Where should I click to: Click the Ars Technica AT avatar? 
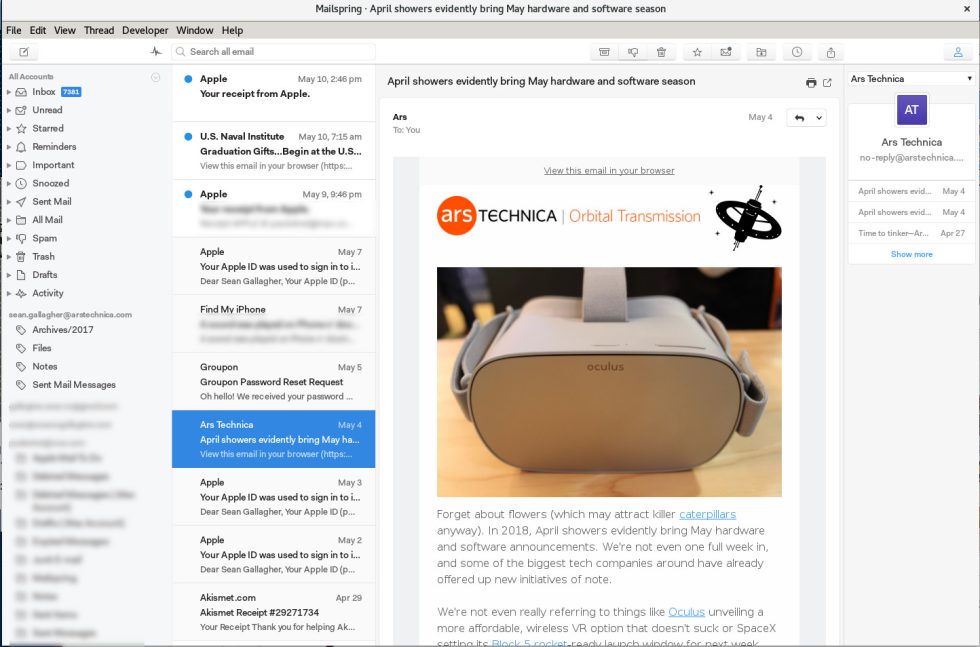(x=911, y=110)
